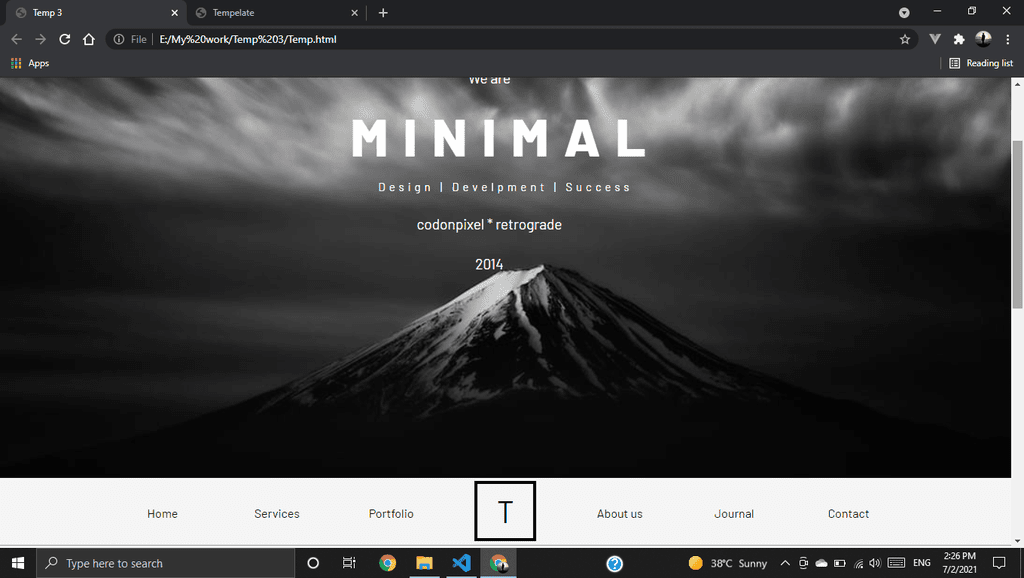
Task: Open the volume speaker icon
Action: [x=875, y=563]
